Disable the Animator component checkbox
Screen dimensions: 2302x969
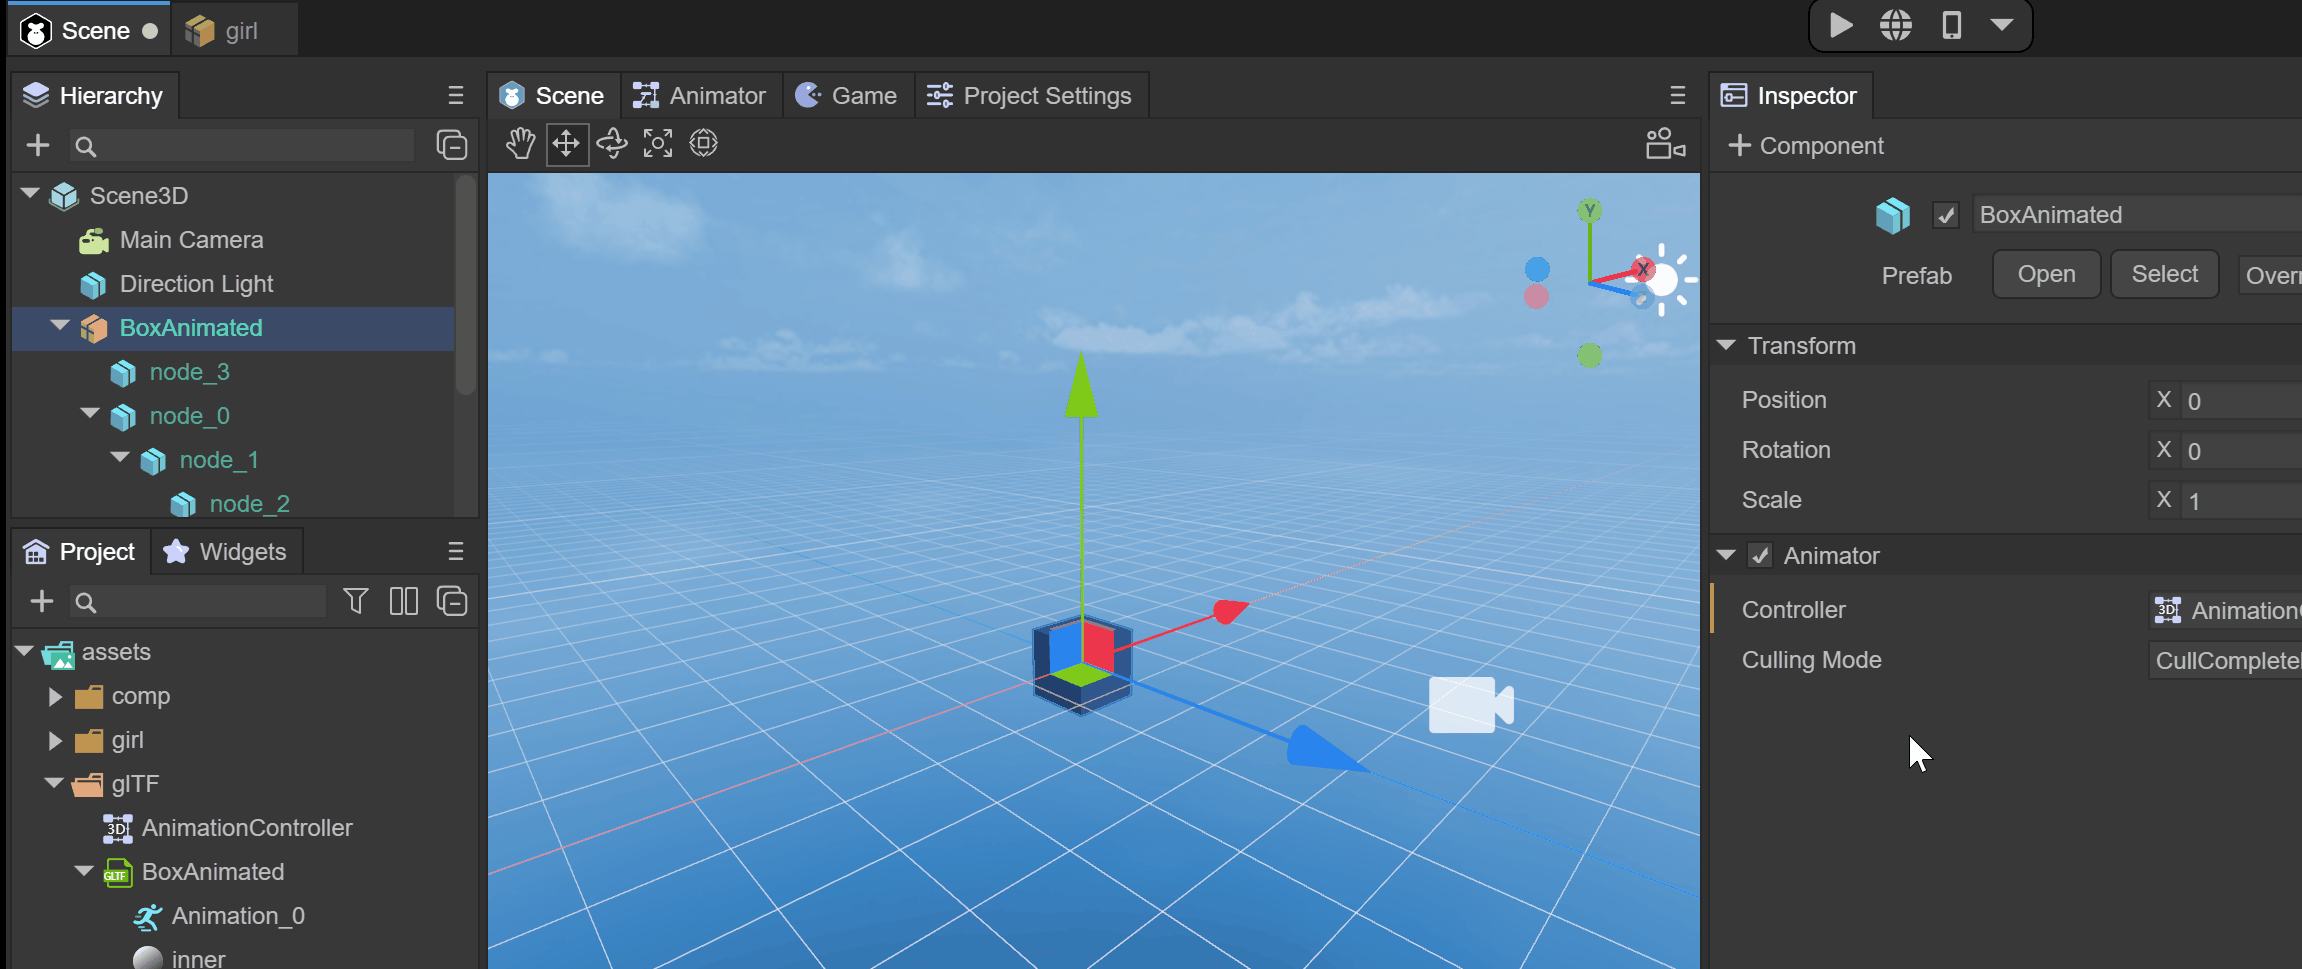pos(1761,556)
